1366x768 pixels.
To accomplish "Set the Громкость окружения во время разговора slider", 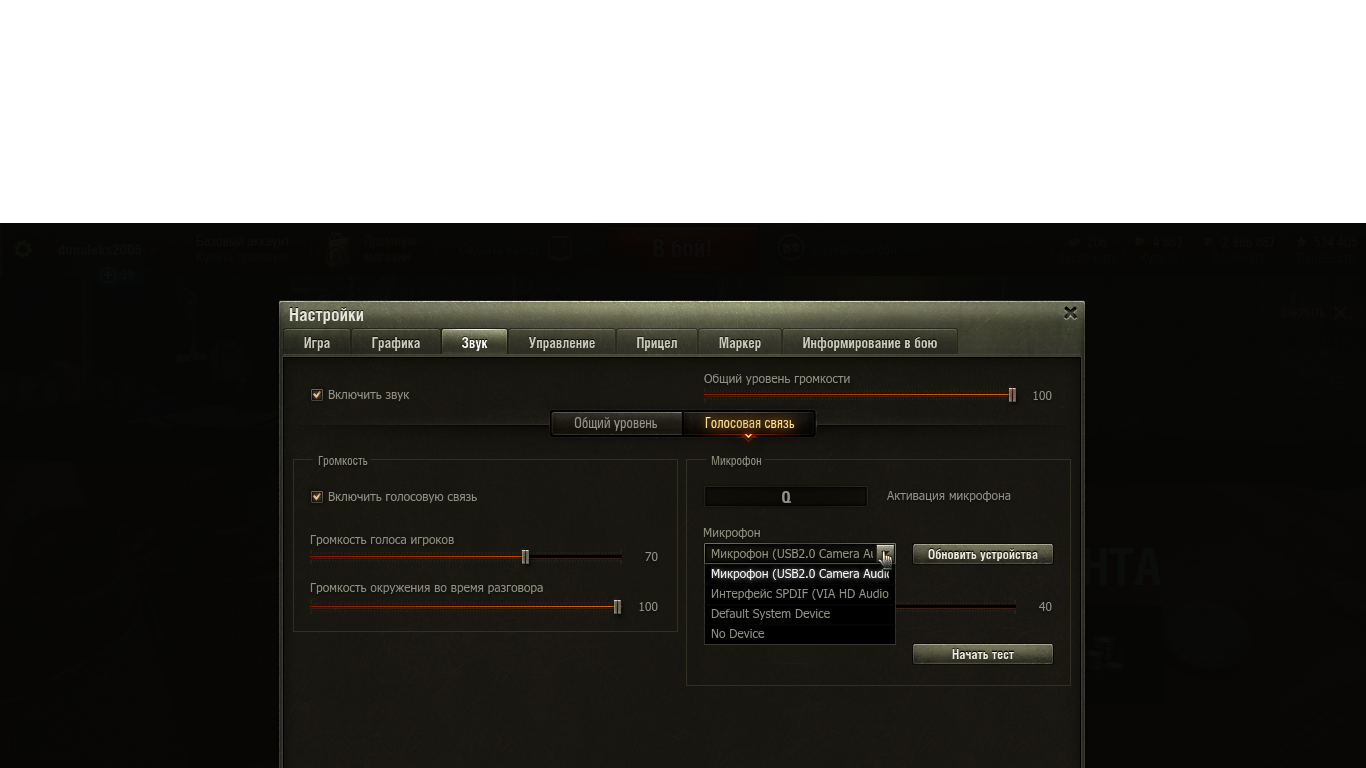I will click(x=466, y=606).
